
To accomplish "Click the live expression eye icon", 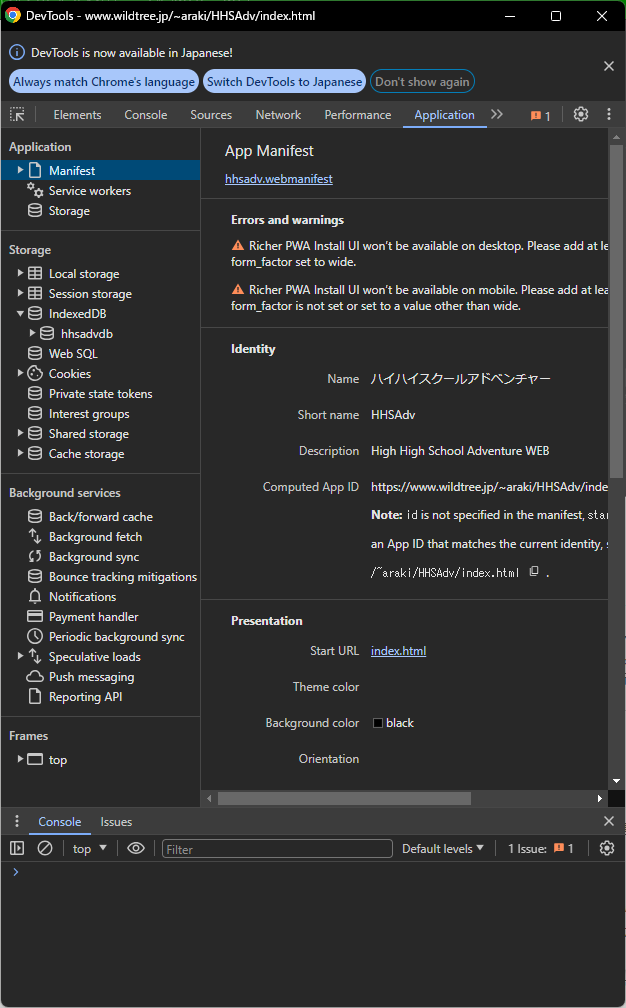I will (x=136, y=848).
